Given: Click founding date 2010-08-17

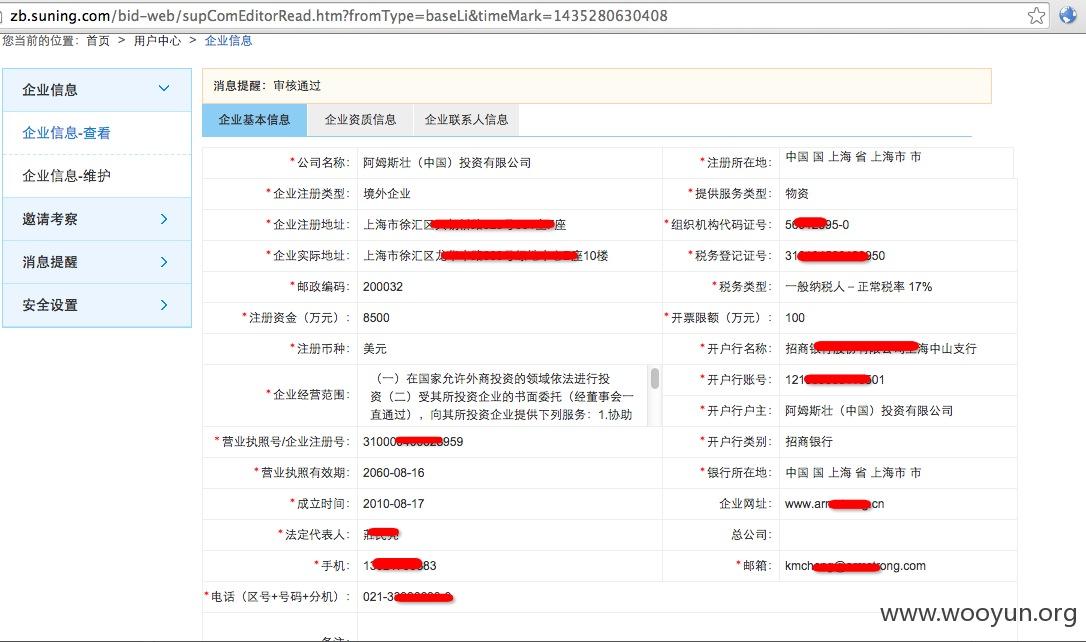Looking at the screenshot, I should pyautogui.click(x=393, y=504).
